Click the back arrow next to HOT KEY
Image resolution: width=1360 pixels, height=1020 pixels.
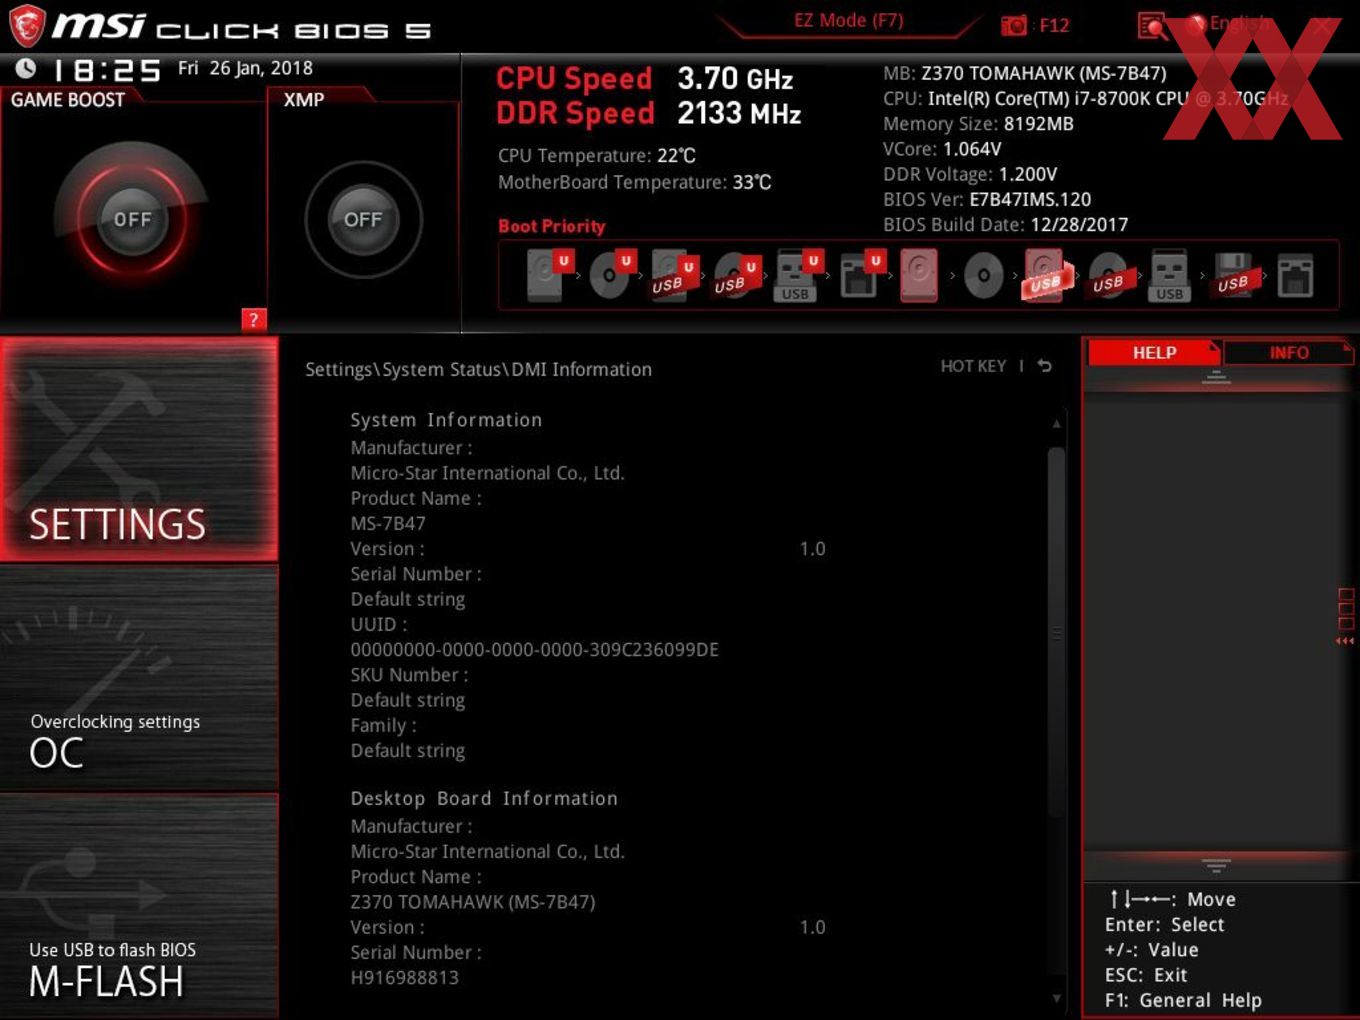pyautogui.click(x=1045, y=366)
